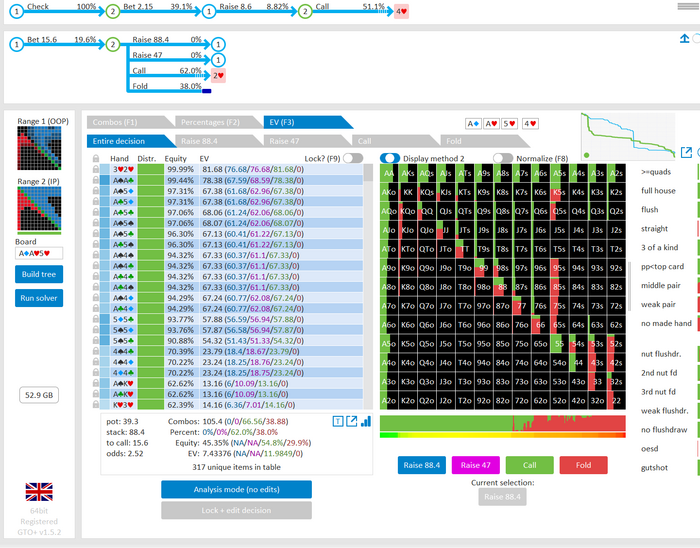Enable the Normalize (F8) toggle
This screenshot has width=700, height=548.
(x=503, y=158)
